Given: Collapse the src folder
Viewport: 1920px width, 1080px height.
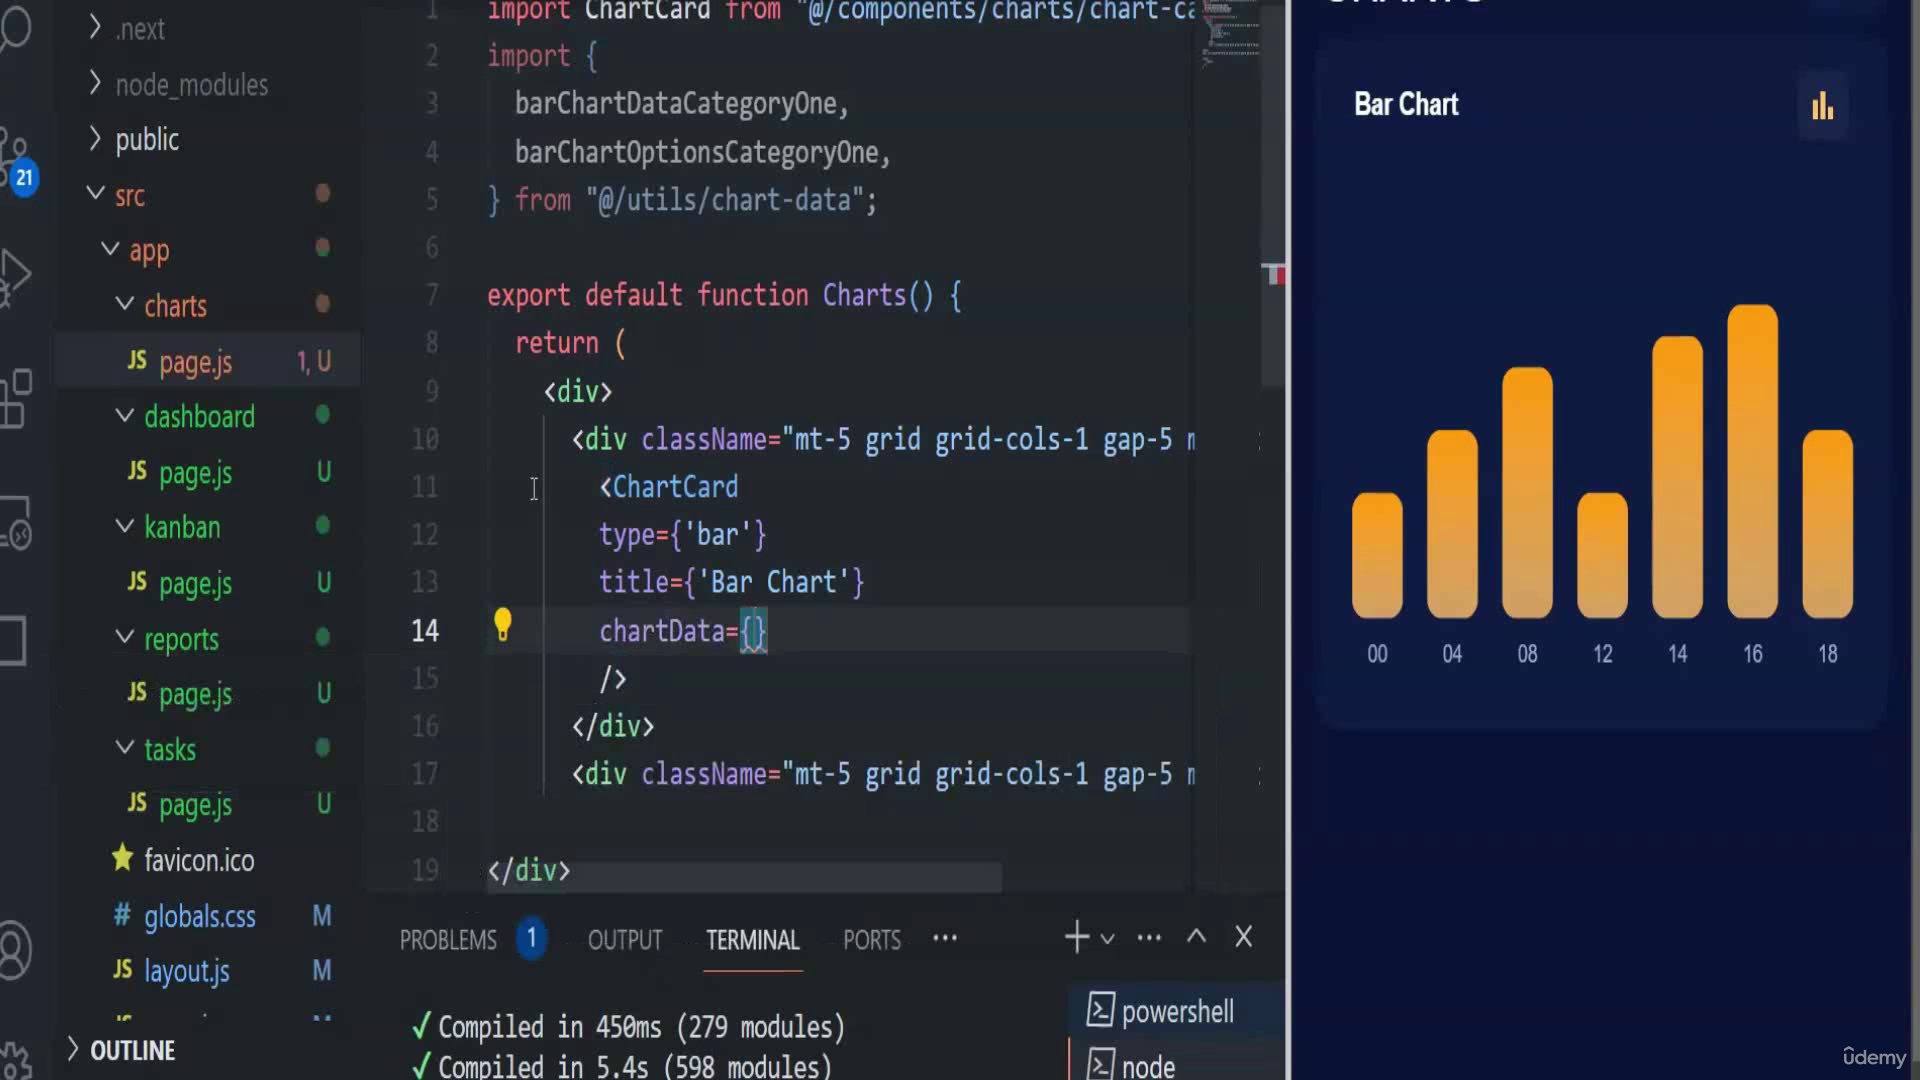Looking at the screenshot, I should pos(96,193).
